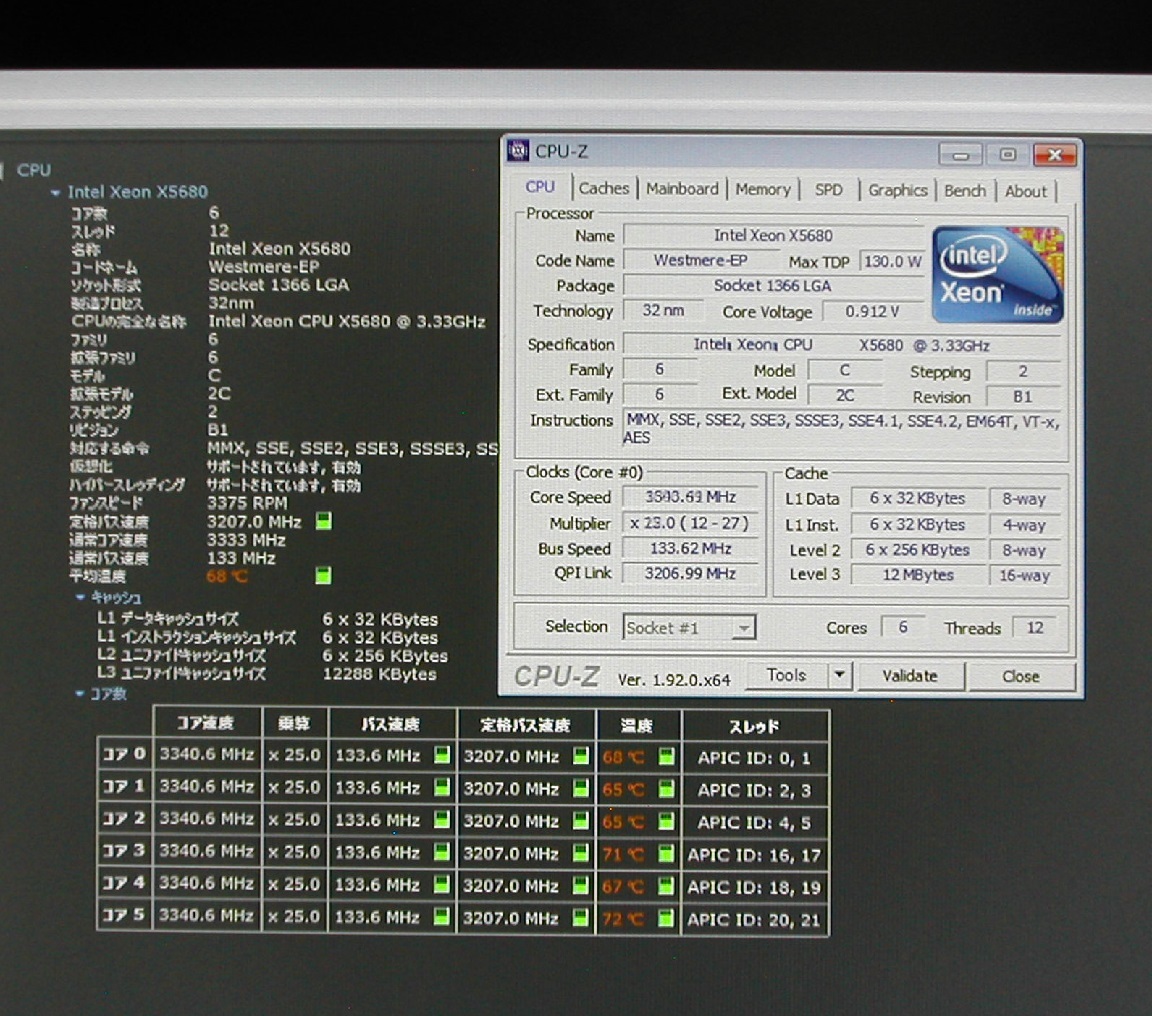Click the Threads count field showing 12

pyautogui.click(x=1034, y=628)
